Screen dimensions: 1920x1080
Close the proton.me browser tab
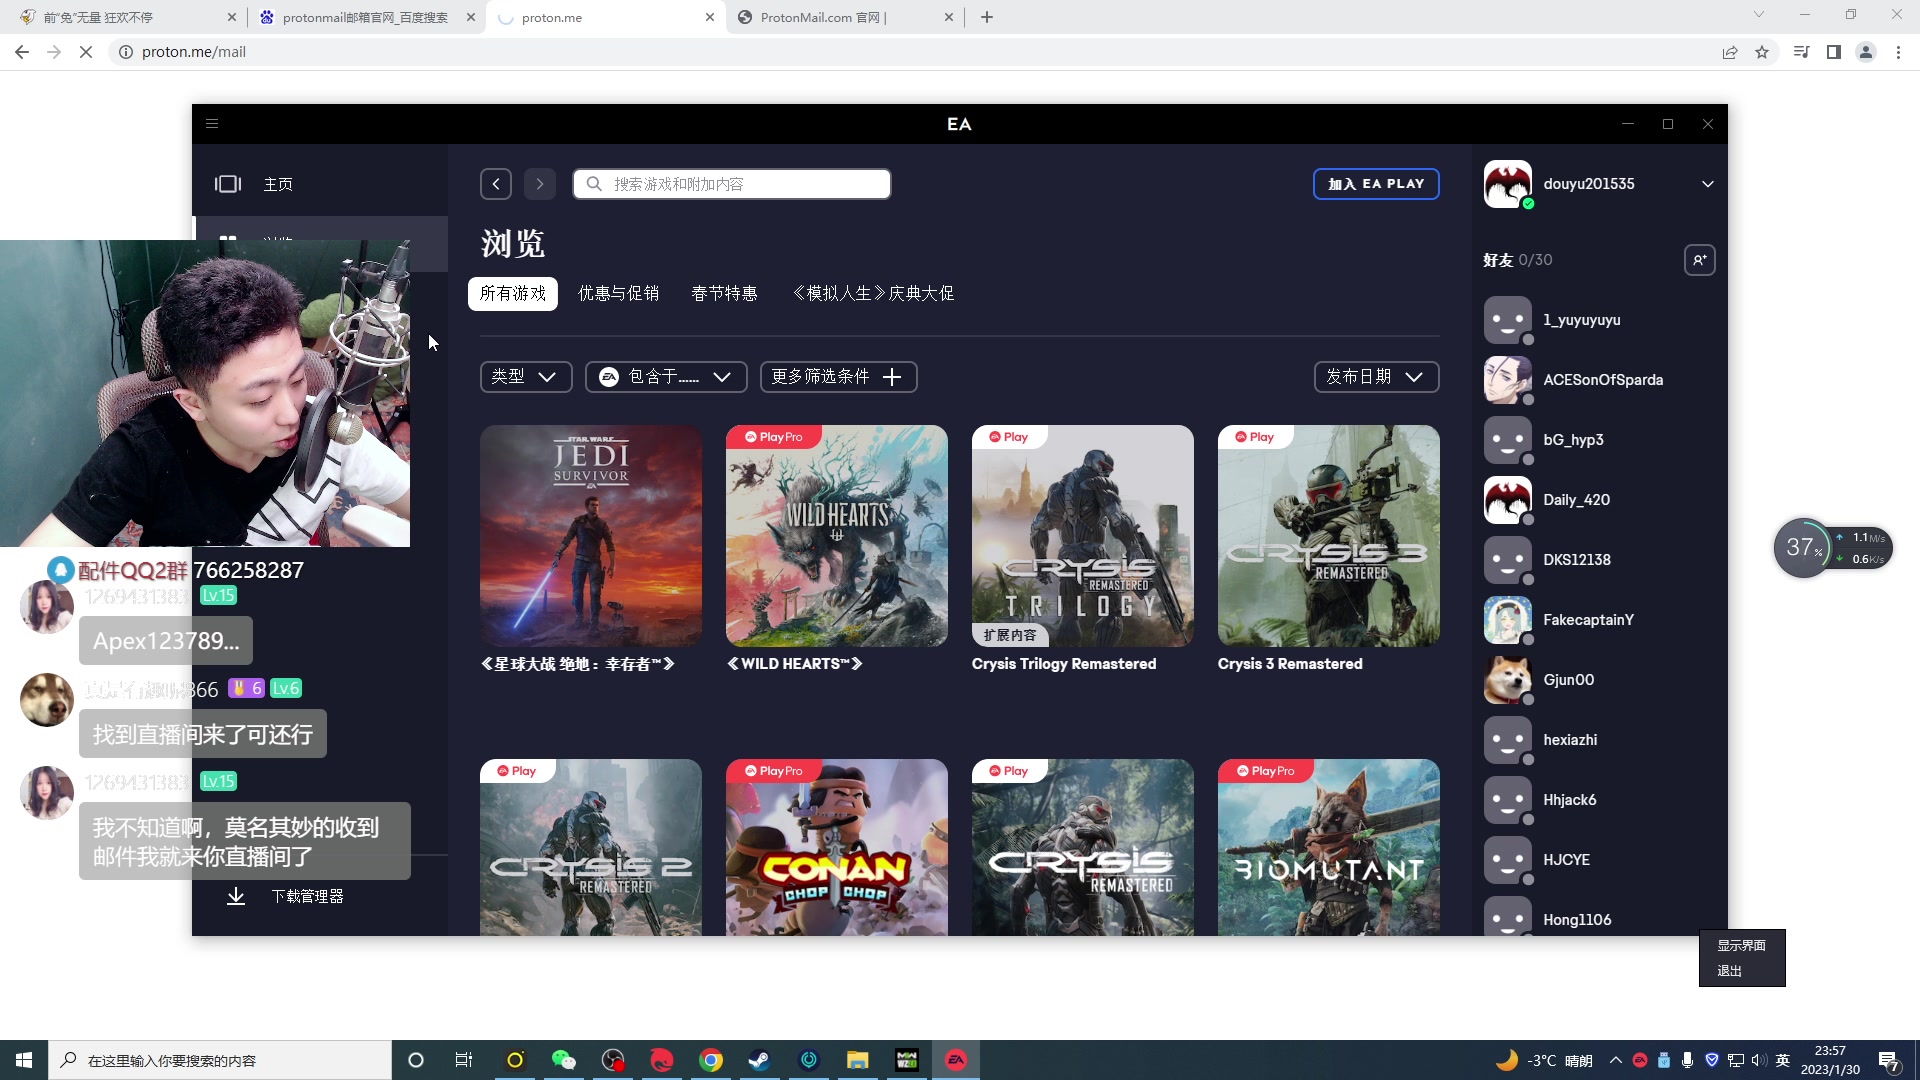pos(710,17)
